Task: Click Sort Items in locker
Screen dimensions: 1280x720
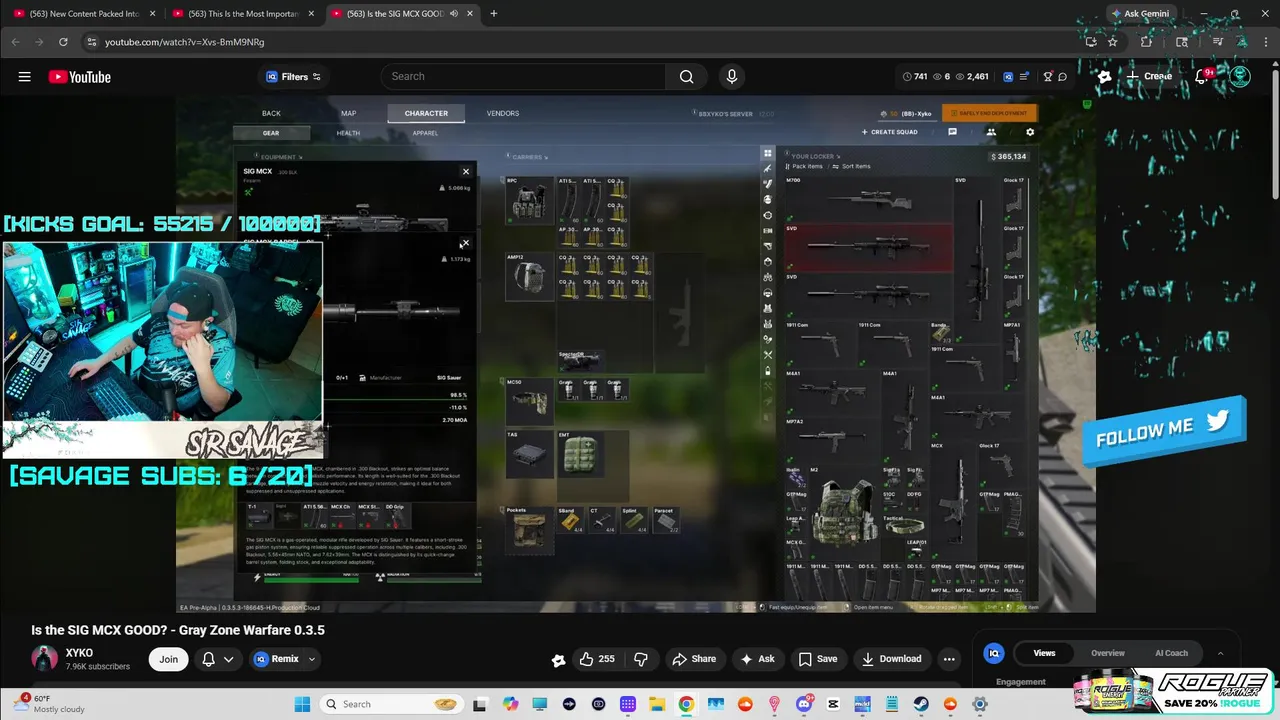Action: 850,167
